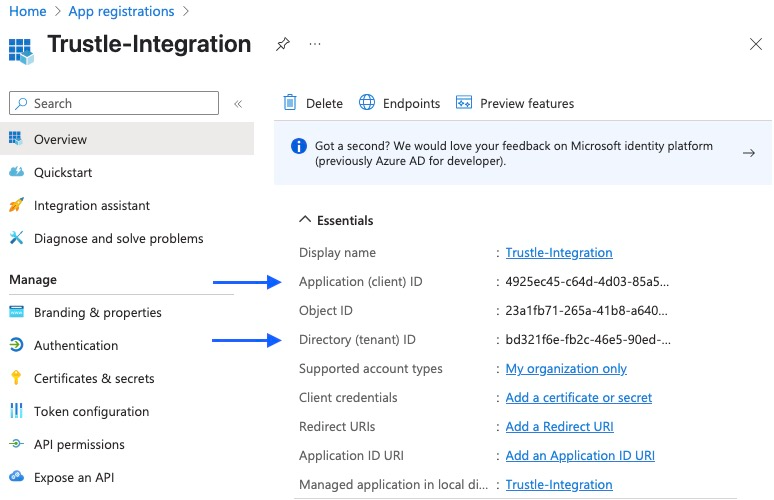
Task: Collapse the Essentials section
Action: coord(304,220)
